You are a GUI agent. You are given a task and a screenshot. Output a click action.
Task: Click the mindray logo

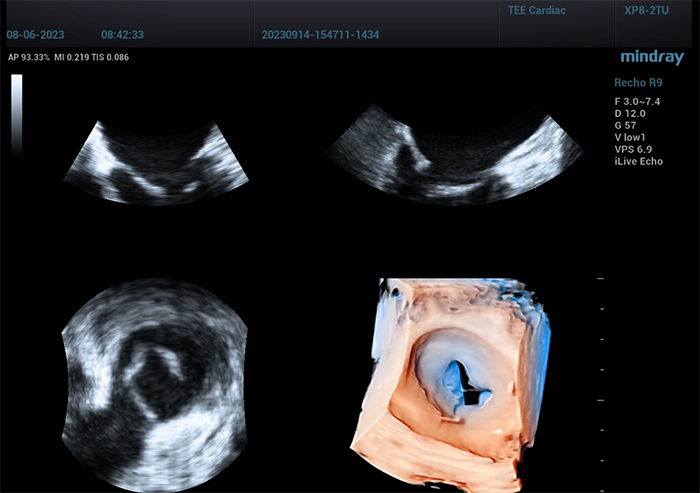click(x=651, y=57)
